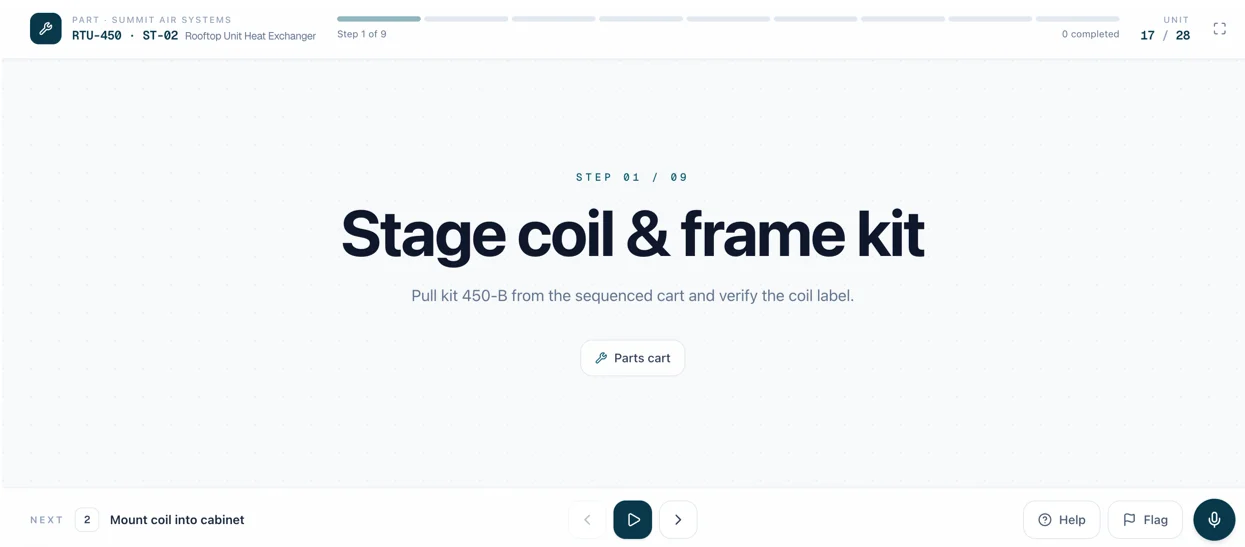
Task: Activate the microphone voice button
Action: point(1214,520)
